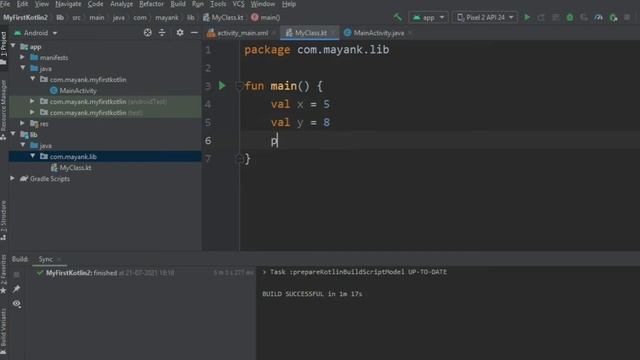Expand com.mayank.myfirstkotlin (androidTest) package
Screen dimensions: 640x360
click(x=33, y=101)
